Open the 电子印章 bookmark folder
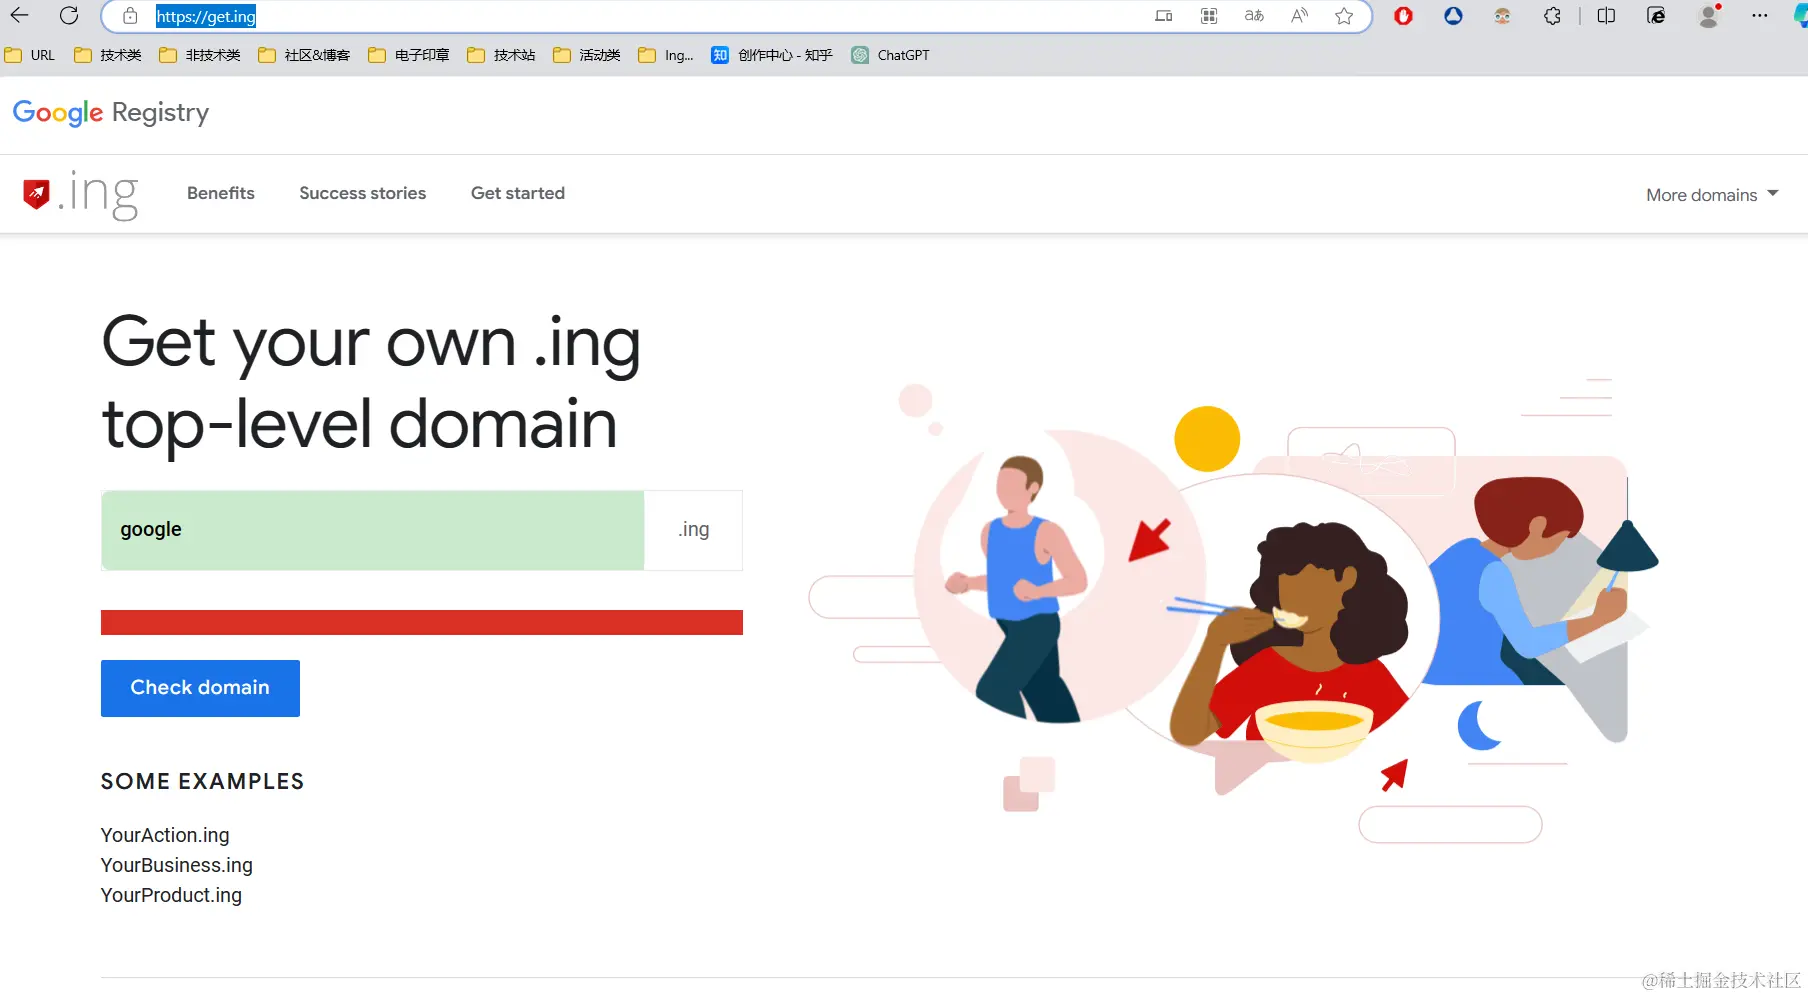The width and height of the screenshot is (1808, 997). click(x=409, y=55)
